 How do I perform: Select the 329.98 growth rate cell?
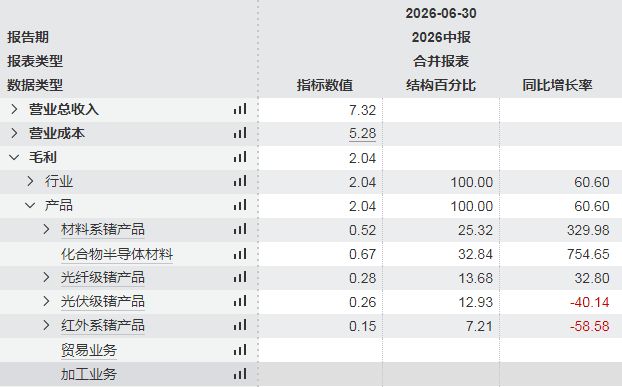pyautogui.click(x=588, y=230)
